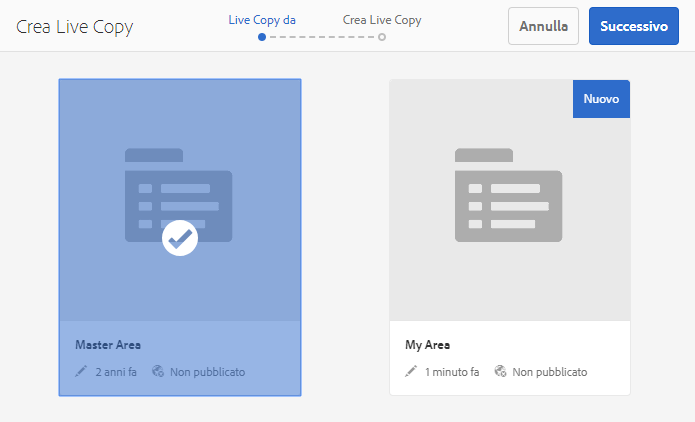Click the Master Area title text
Image resolution: width=695 pixels, height=422 pixels.
click(x=108, y=345)
